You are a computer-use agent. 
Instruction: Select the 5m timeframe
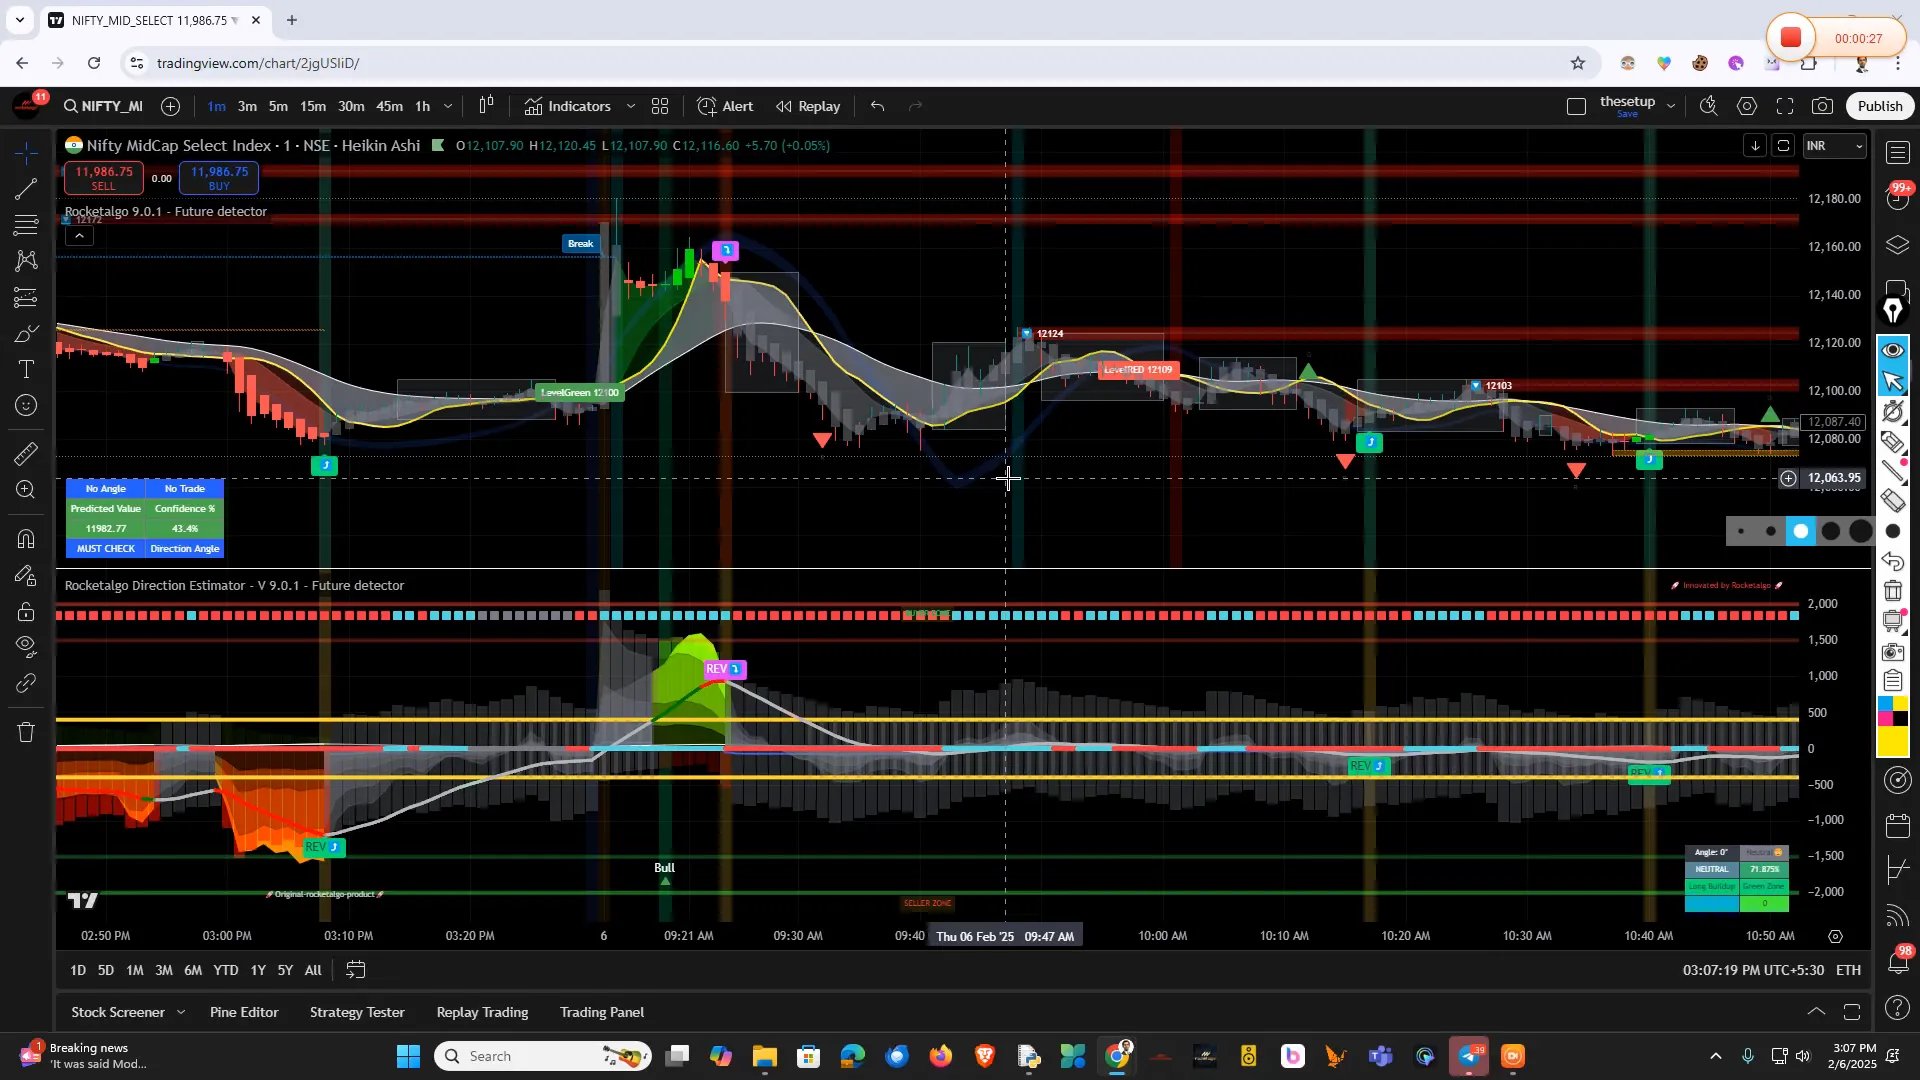[x=277, y=106]
